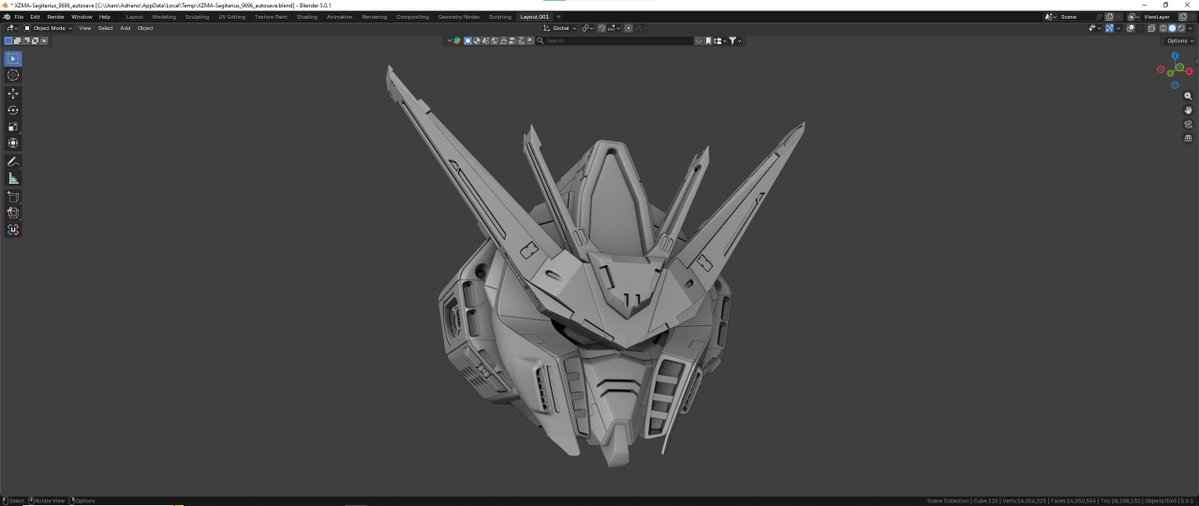Open the Render menu
This screenshot has height=506, width=1199.
tap(56, 17)
